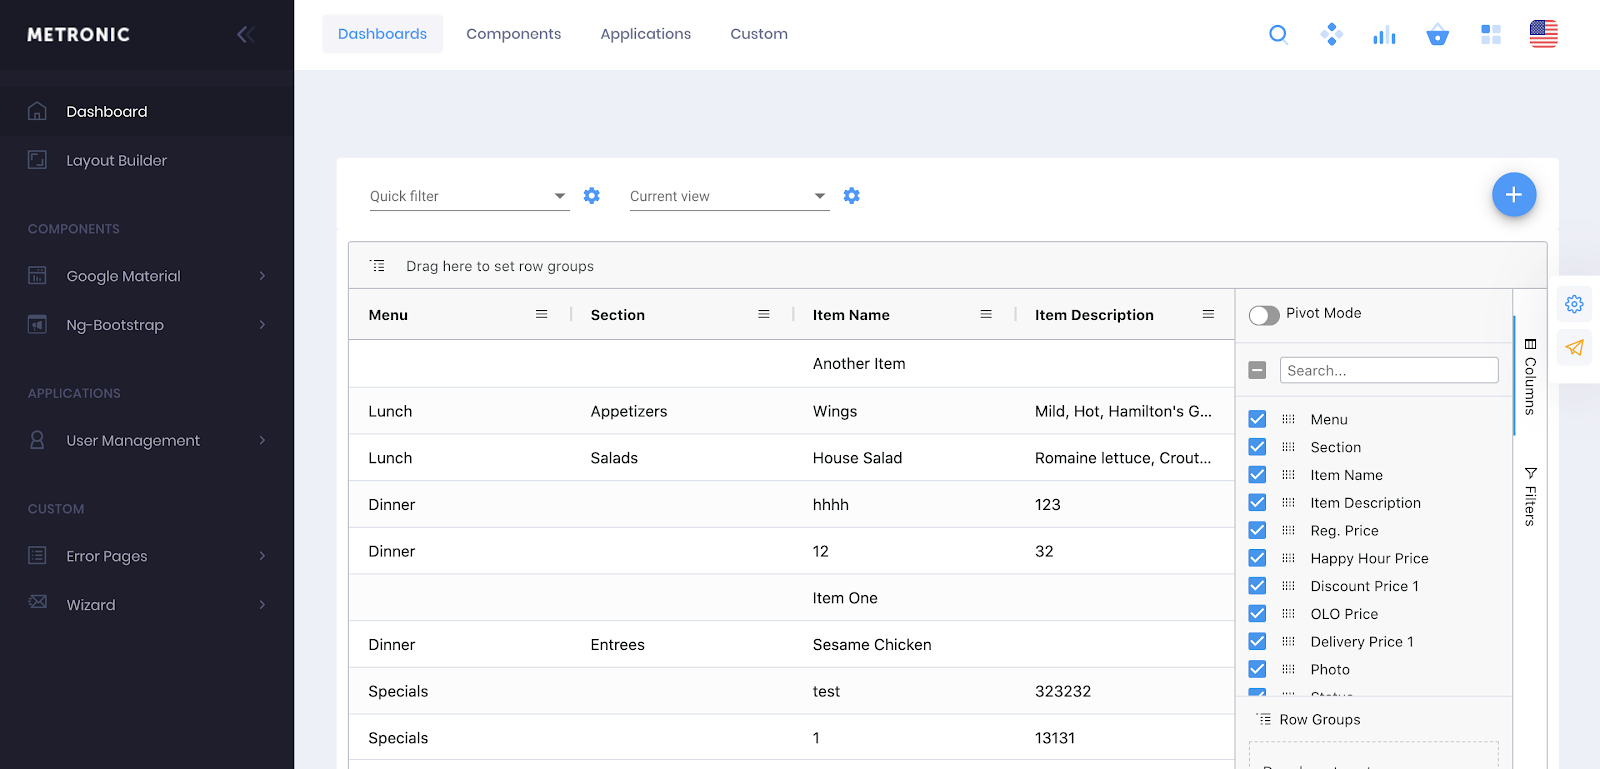Open the Quick filter dropdown
Screen dimensions: 1600x769
(468, 196)
